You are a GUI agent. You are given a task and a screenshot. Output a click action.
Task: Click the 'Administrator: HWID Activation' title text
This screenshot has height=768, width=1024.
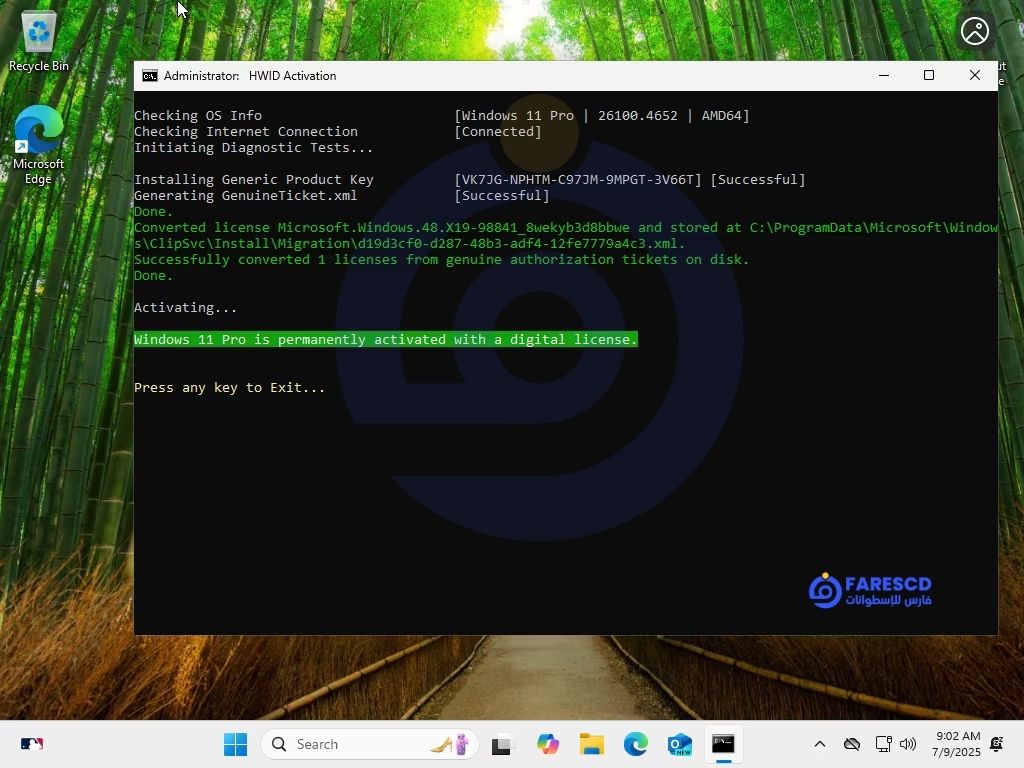[x=249, y=76]
